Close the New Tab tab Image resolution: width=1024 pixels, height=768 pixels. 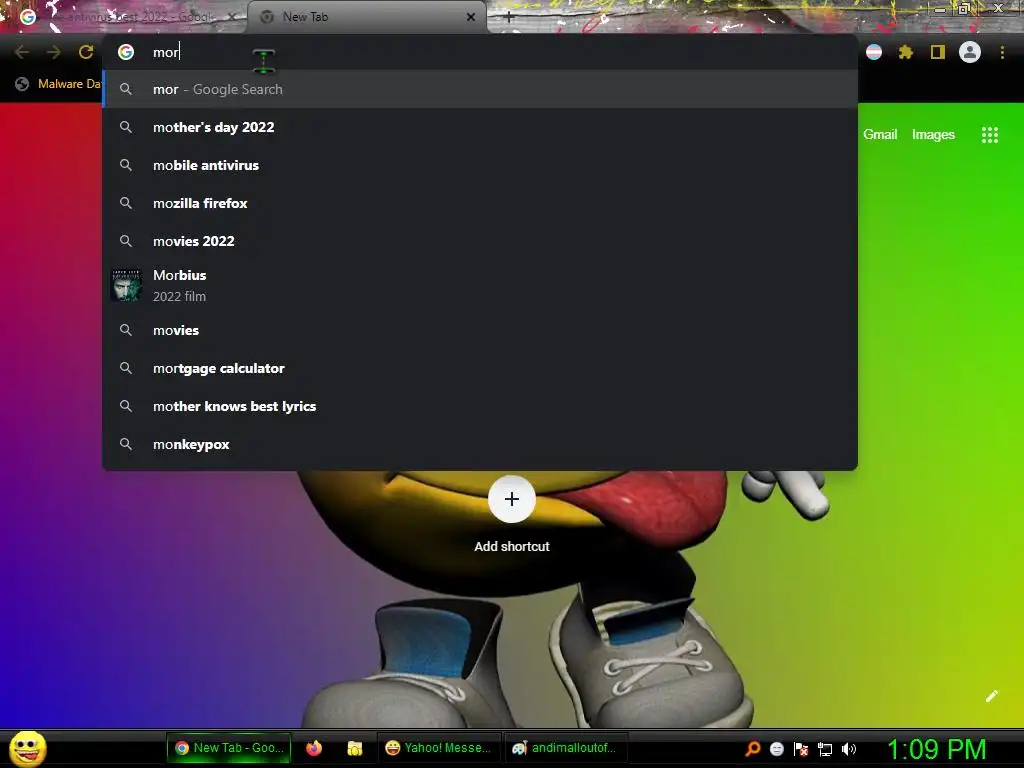pyautogui.click(x=471, y=17)
